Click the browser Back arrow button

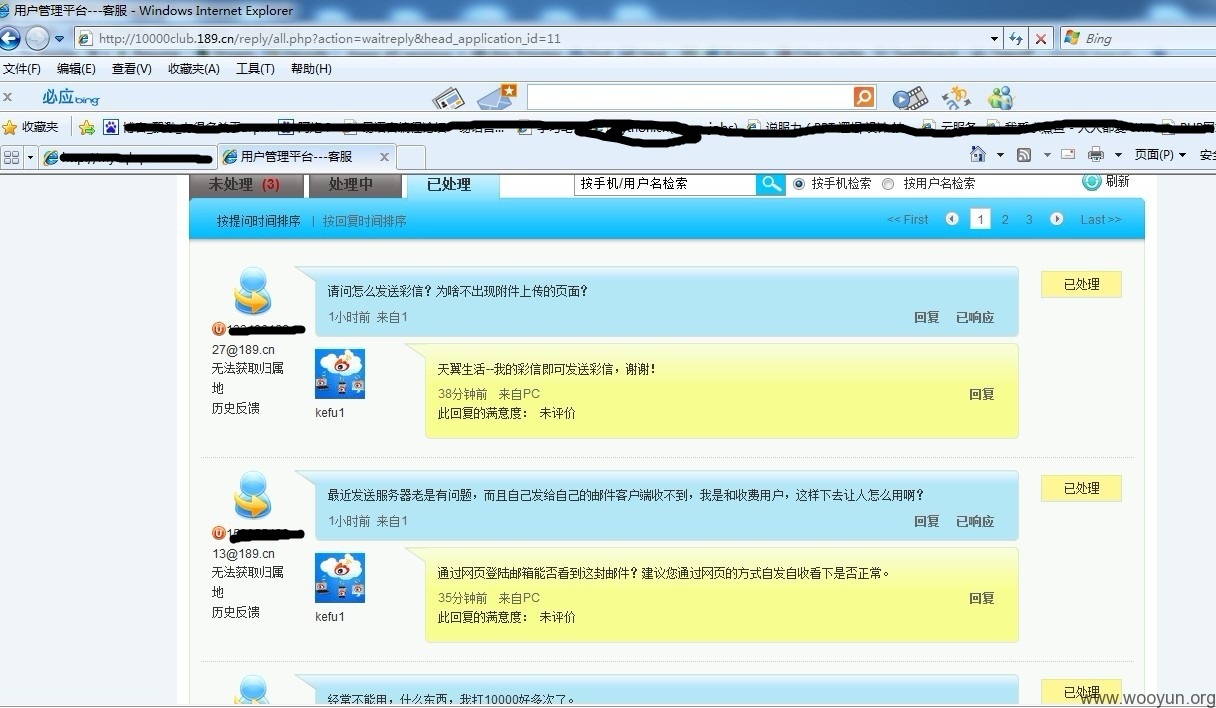click(10, 39)
